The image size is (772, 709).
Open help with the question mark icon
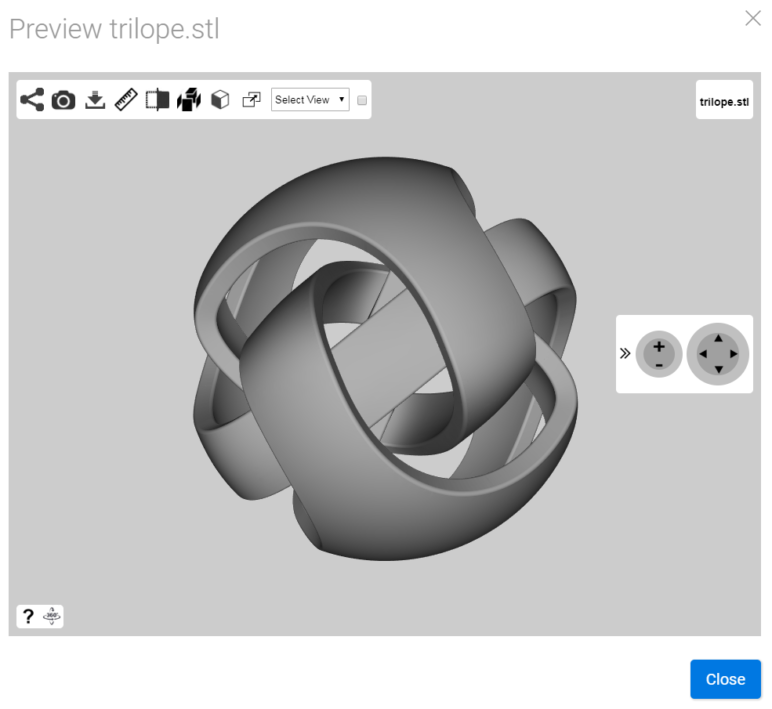29,616
